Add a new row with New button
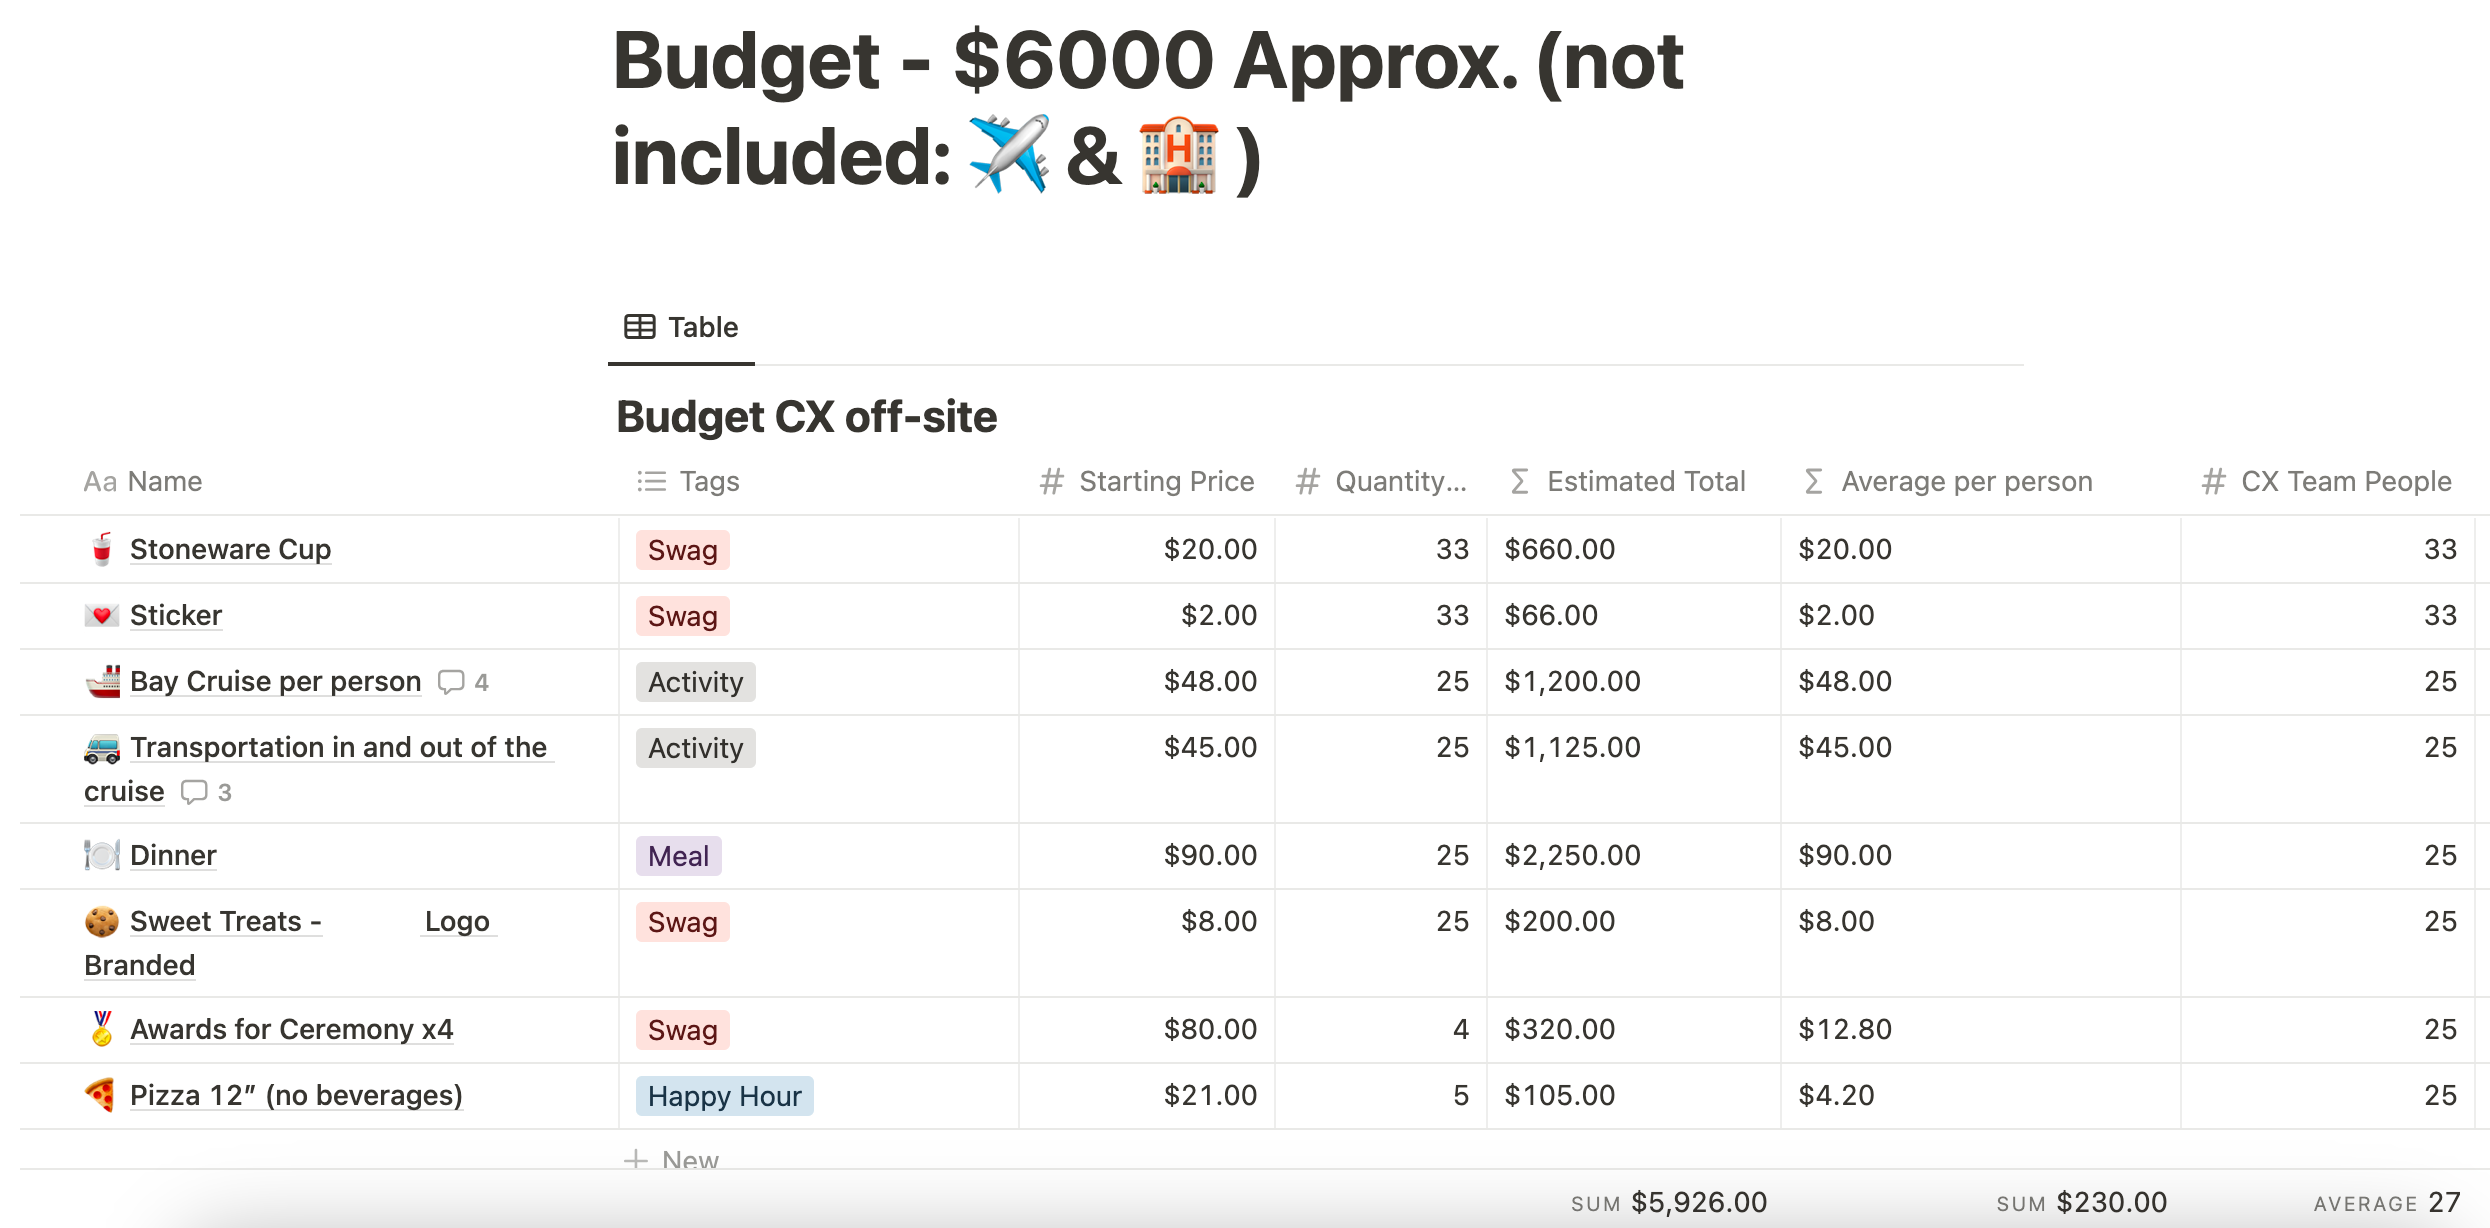Image resolution: width=2490 pixels, height=1228 pixels. [671, 1160]
